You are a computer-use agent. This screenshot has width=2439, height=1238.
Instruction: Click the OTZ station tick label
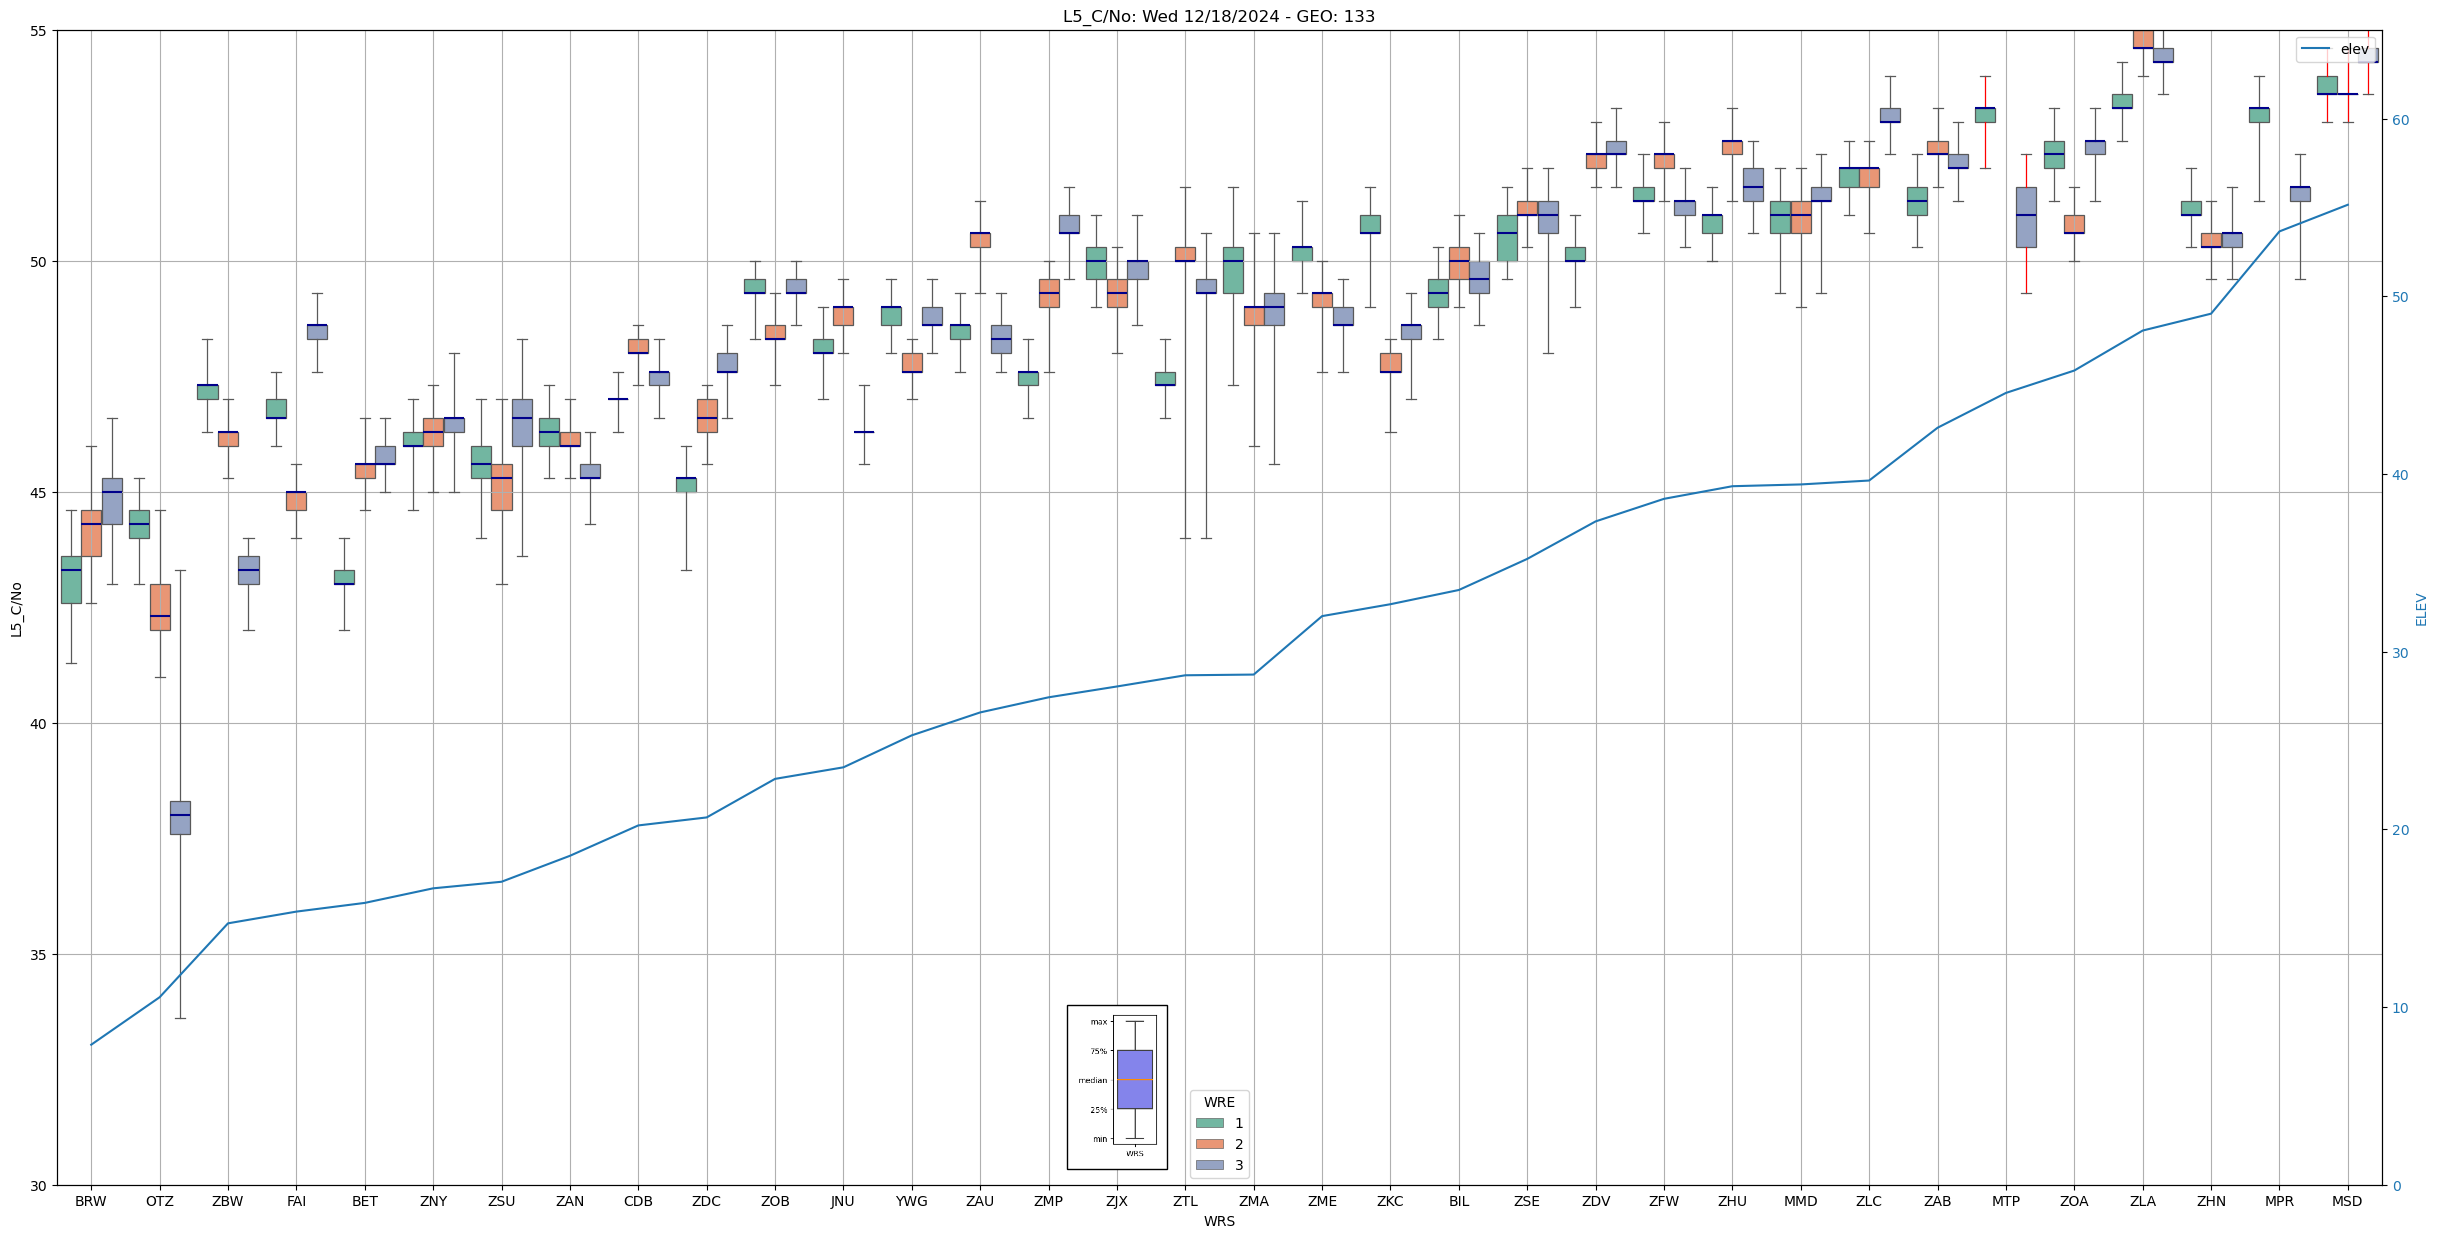click(x=159, y=1201)
